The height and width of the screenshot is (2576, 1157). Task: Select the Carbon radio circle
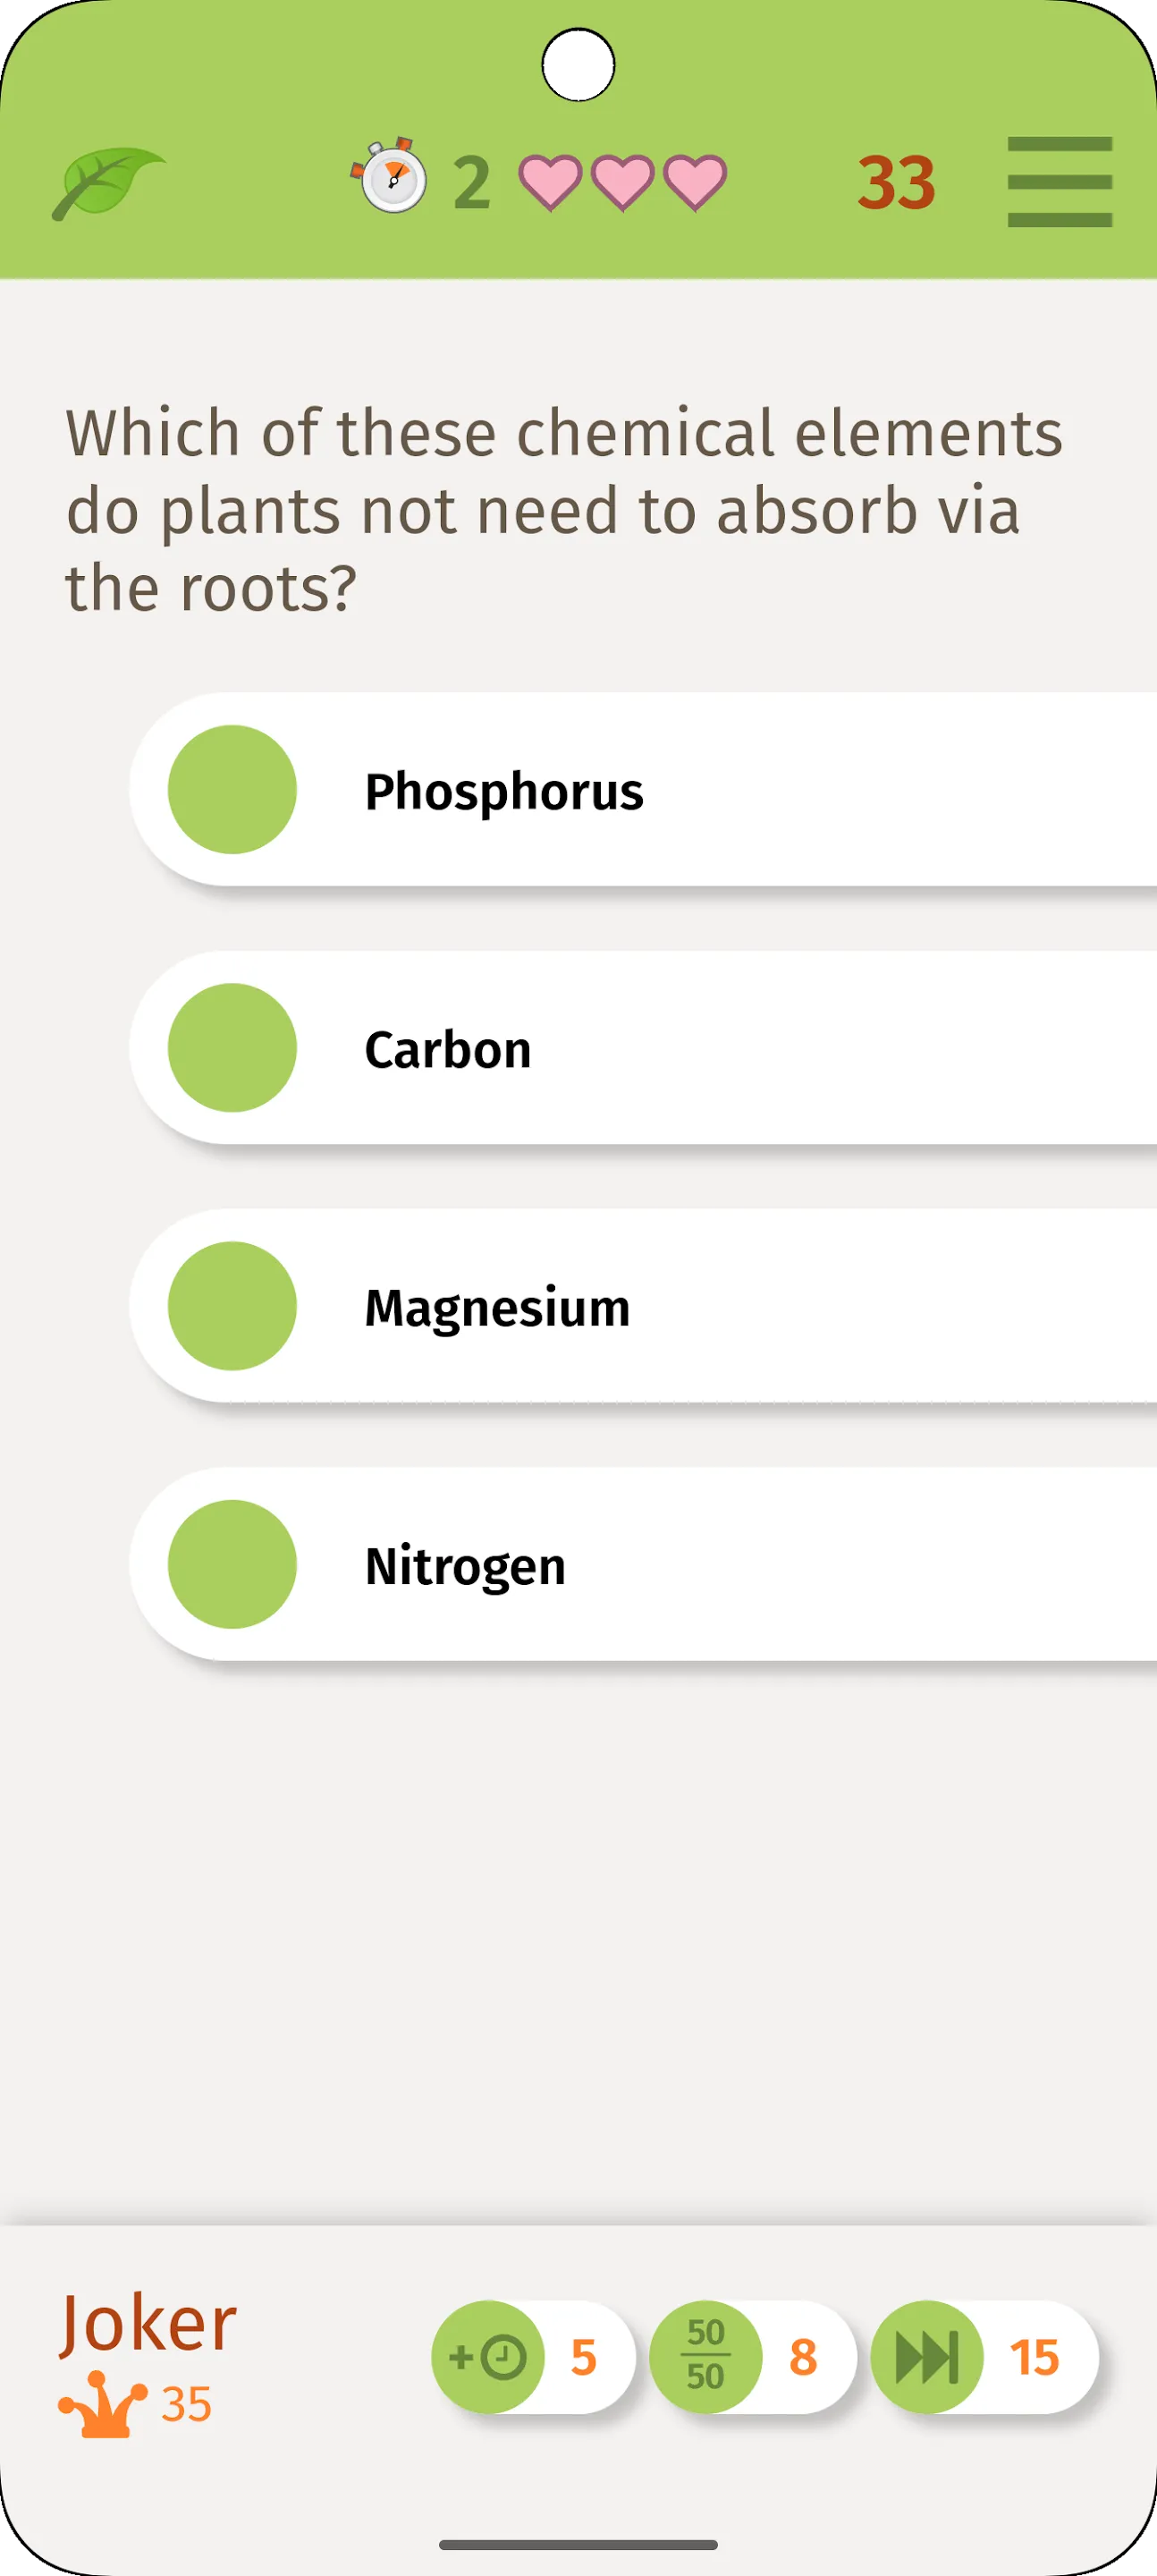232,1047
